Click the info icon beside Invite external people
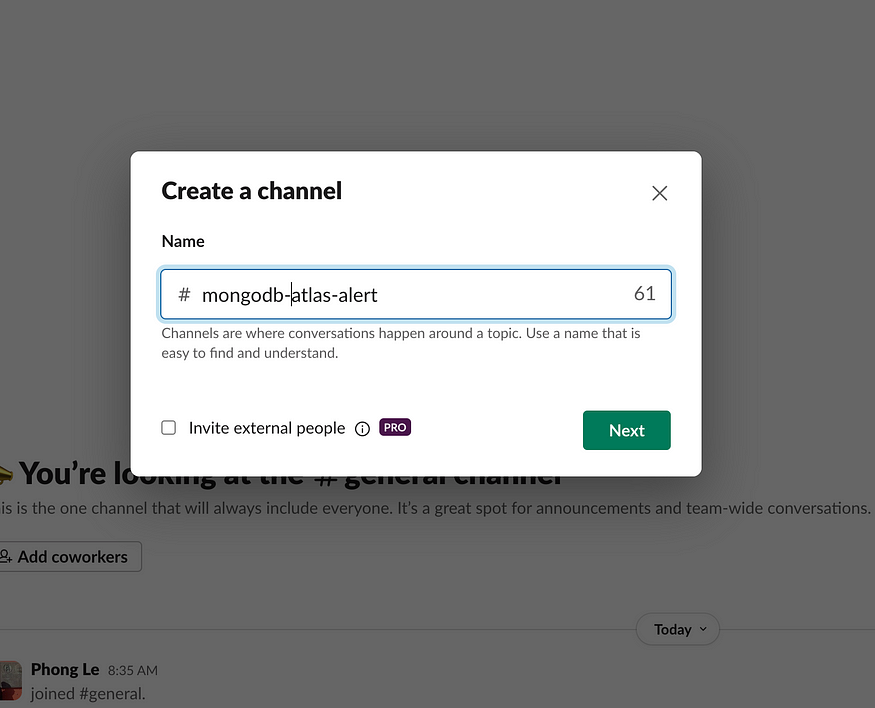 [362, 428]
